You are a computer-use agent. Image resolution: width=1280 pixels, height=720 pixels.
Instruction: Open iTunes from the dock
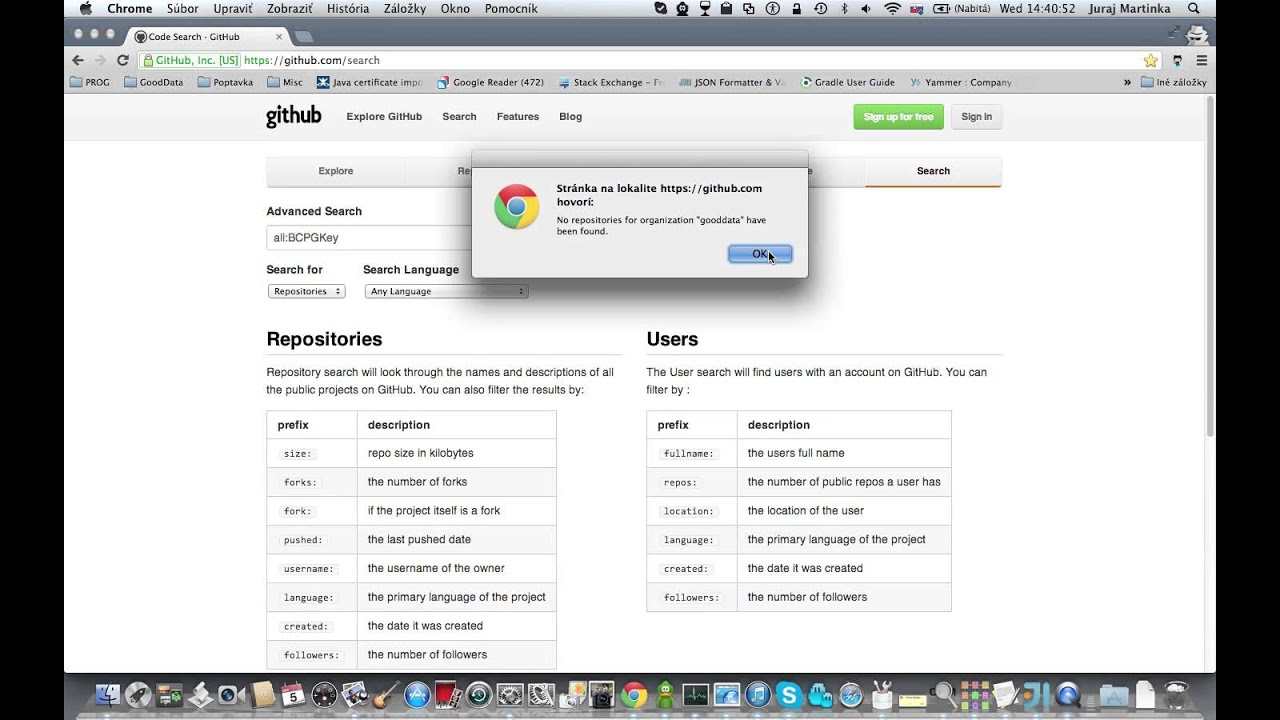pos(758,694)
